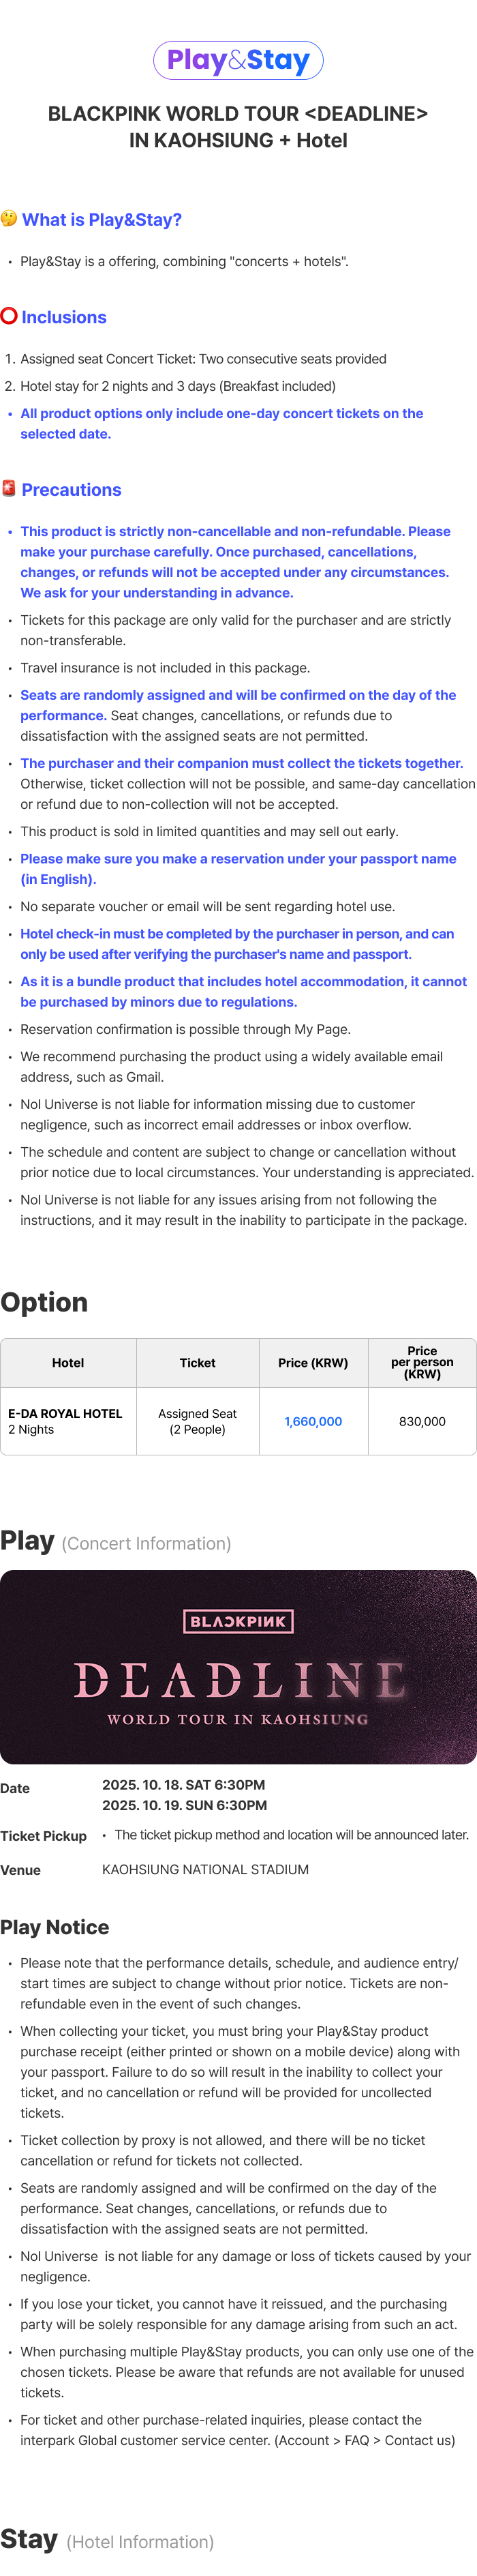This screenshot has width=477, height=2576.
Task: Click the KAOHSIUNG NATIONAL STADIUM venue text
Action: [x=205, y=1869]
